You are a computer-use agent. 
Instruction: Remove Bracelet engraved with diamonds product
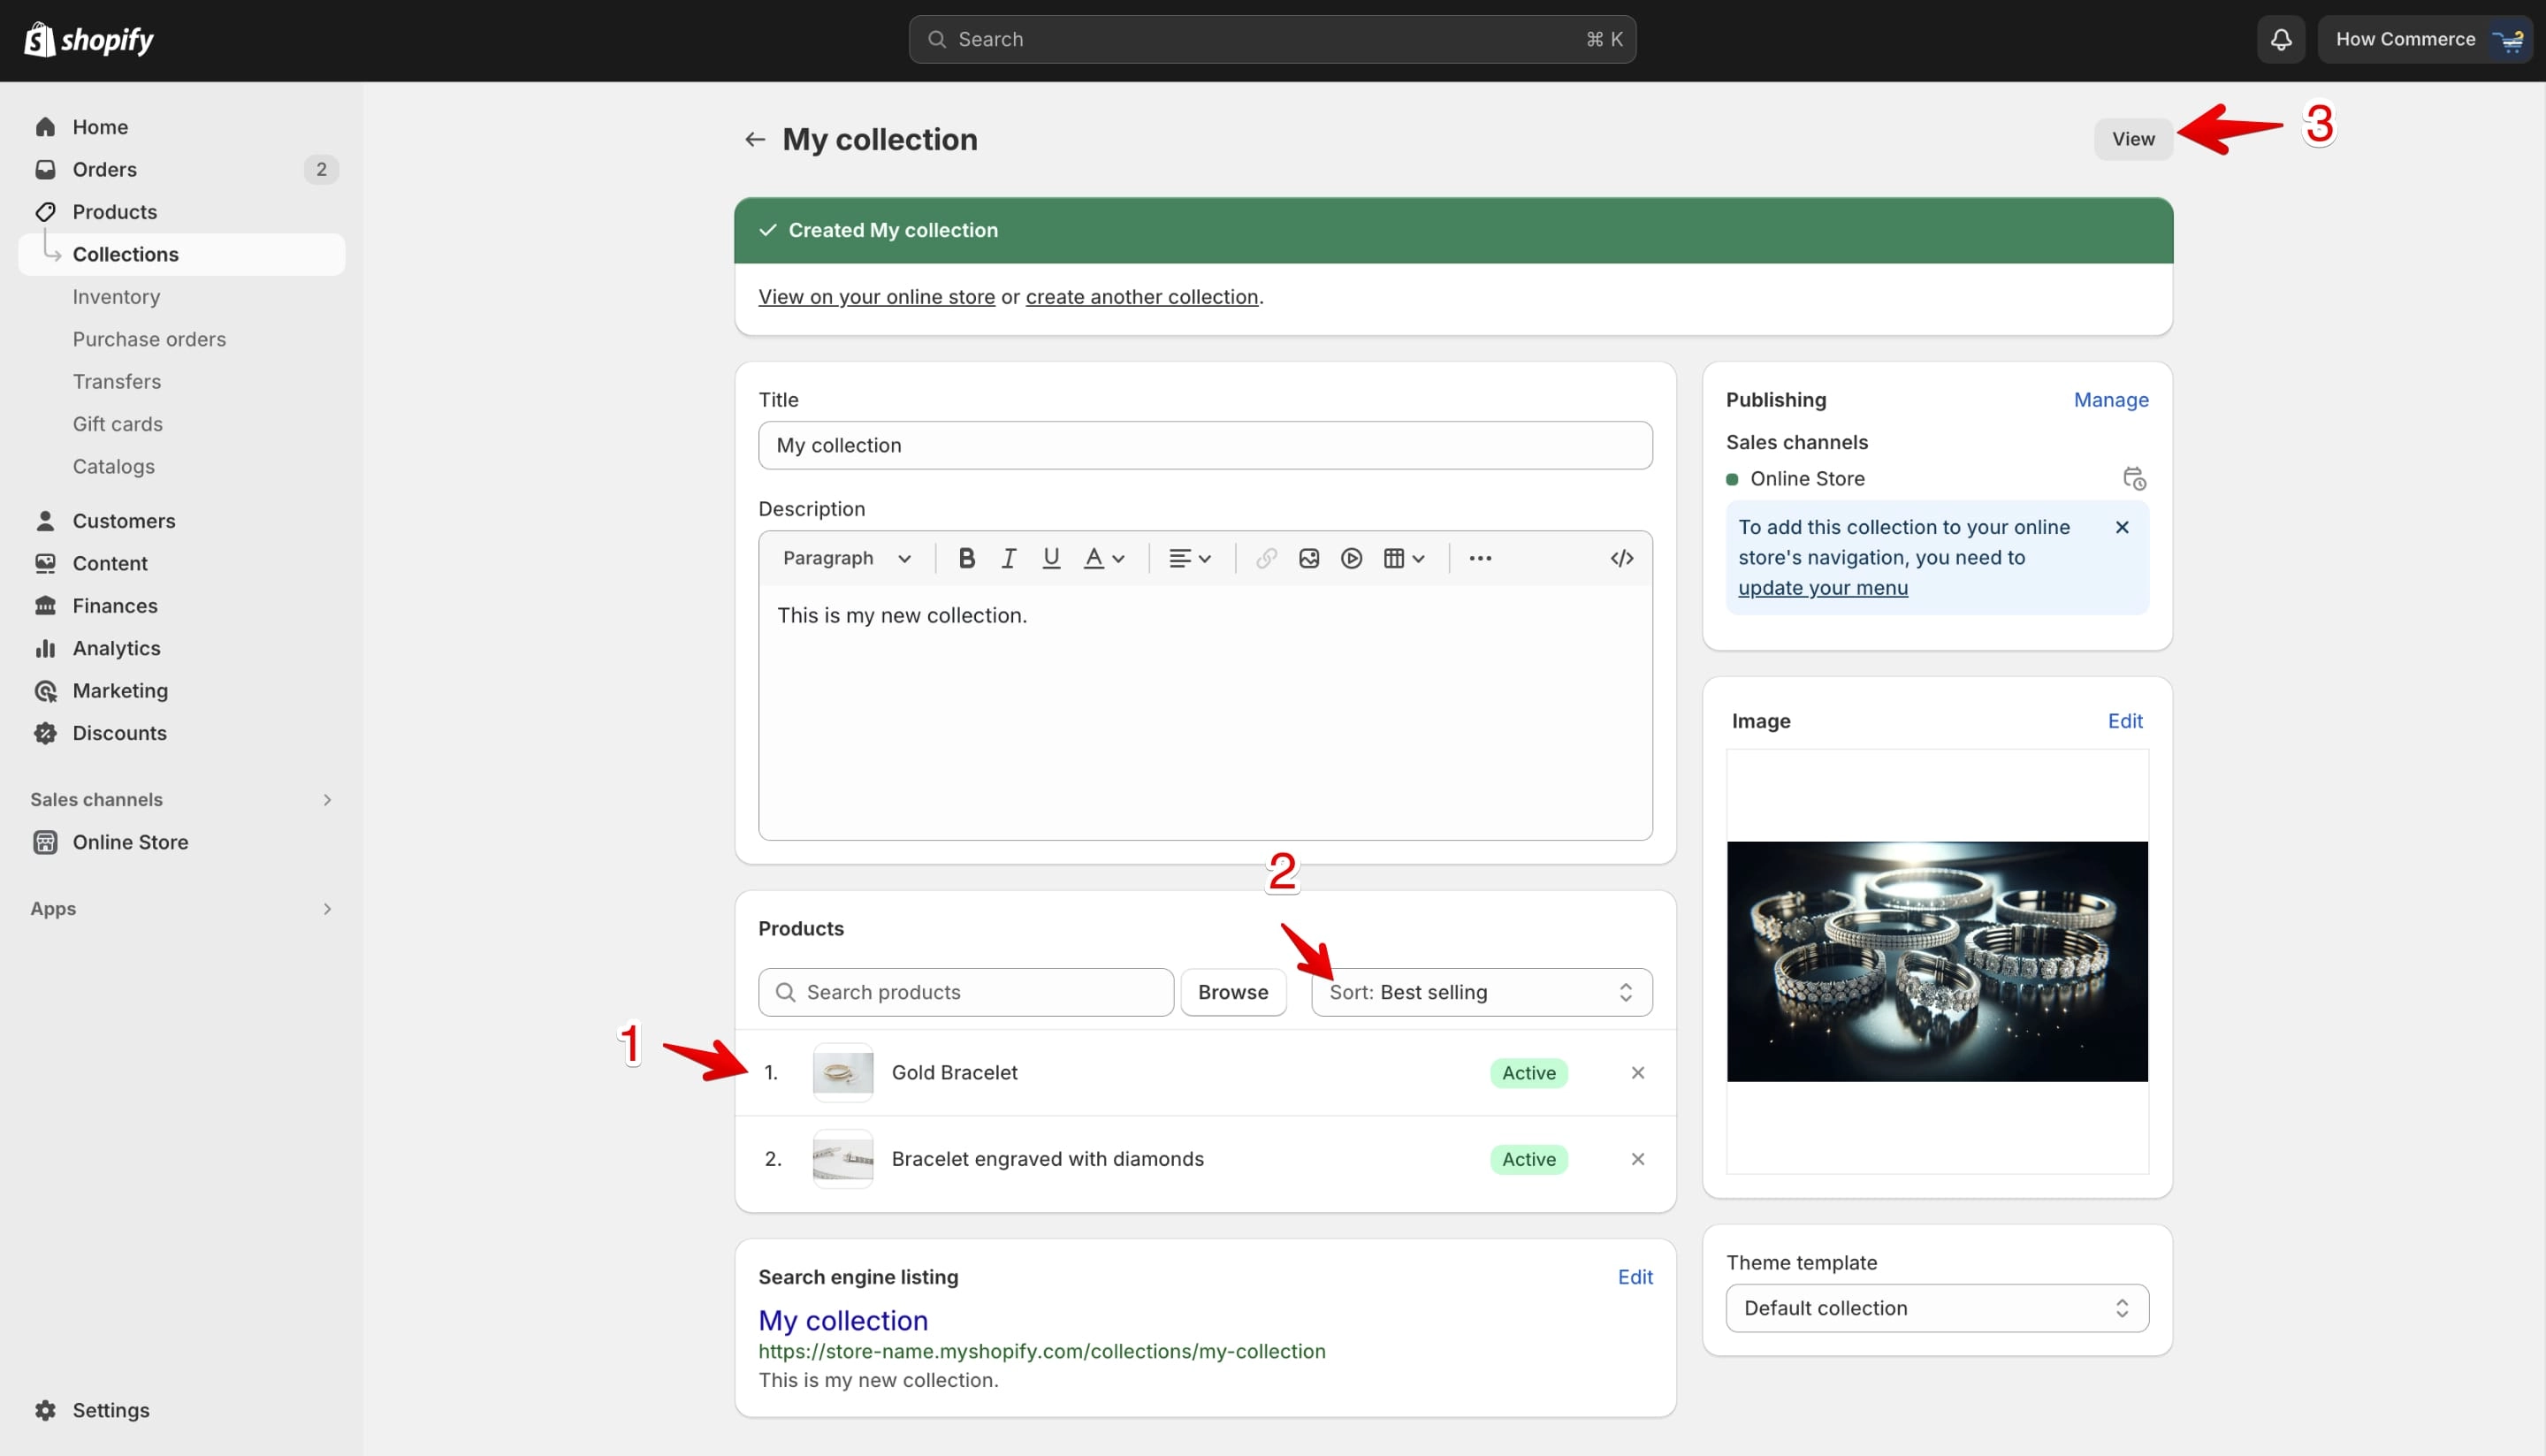pyautogui.click(x=1637, y=1159)
